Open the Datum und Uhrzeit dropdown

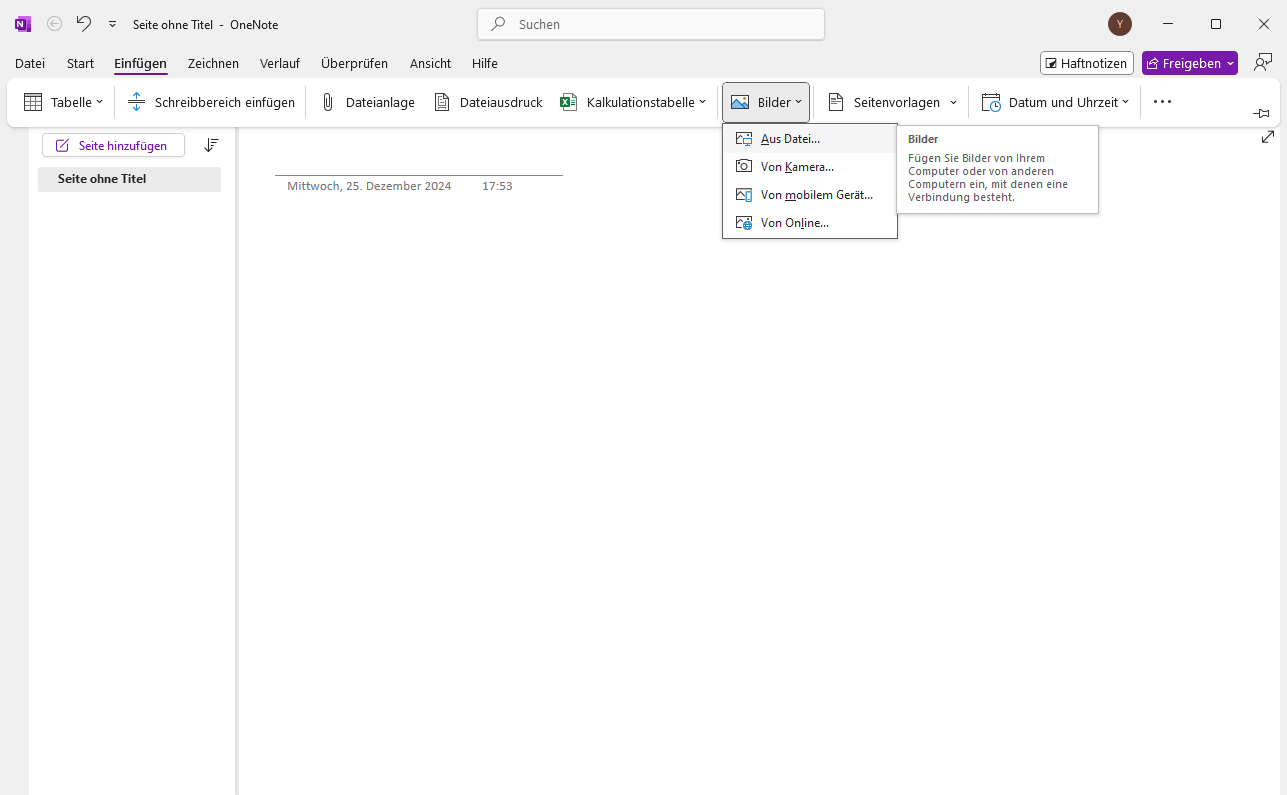1055,102
